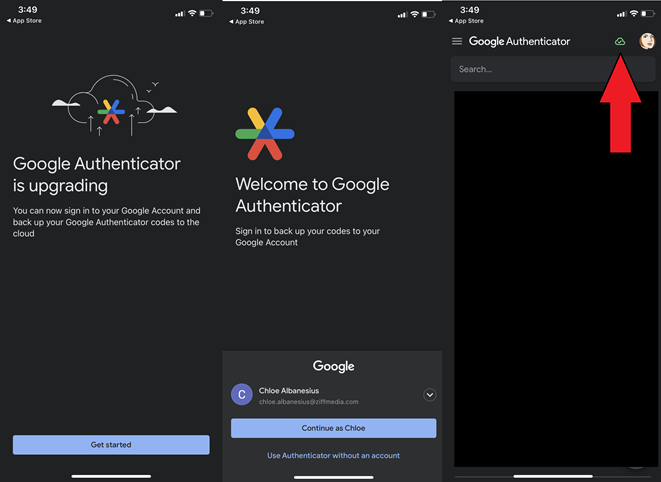Image resolution: width=661 pixels, height=482 pixels.
Task: Tap the chloe.albanesius@ziffmedia.com email text
Action: [309, 402]
